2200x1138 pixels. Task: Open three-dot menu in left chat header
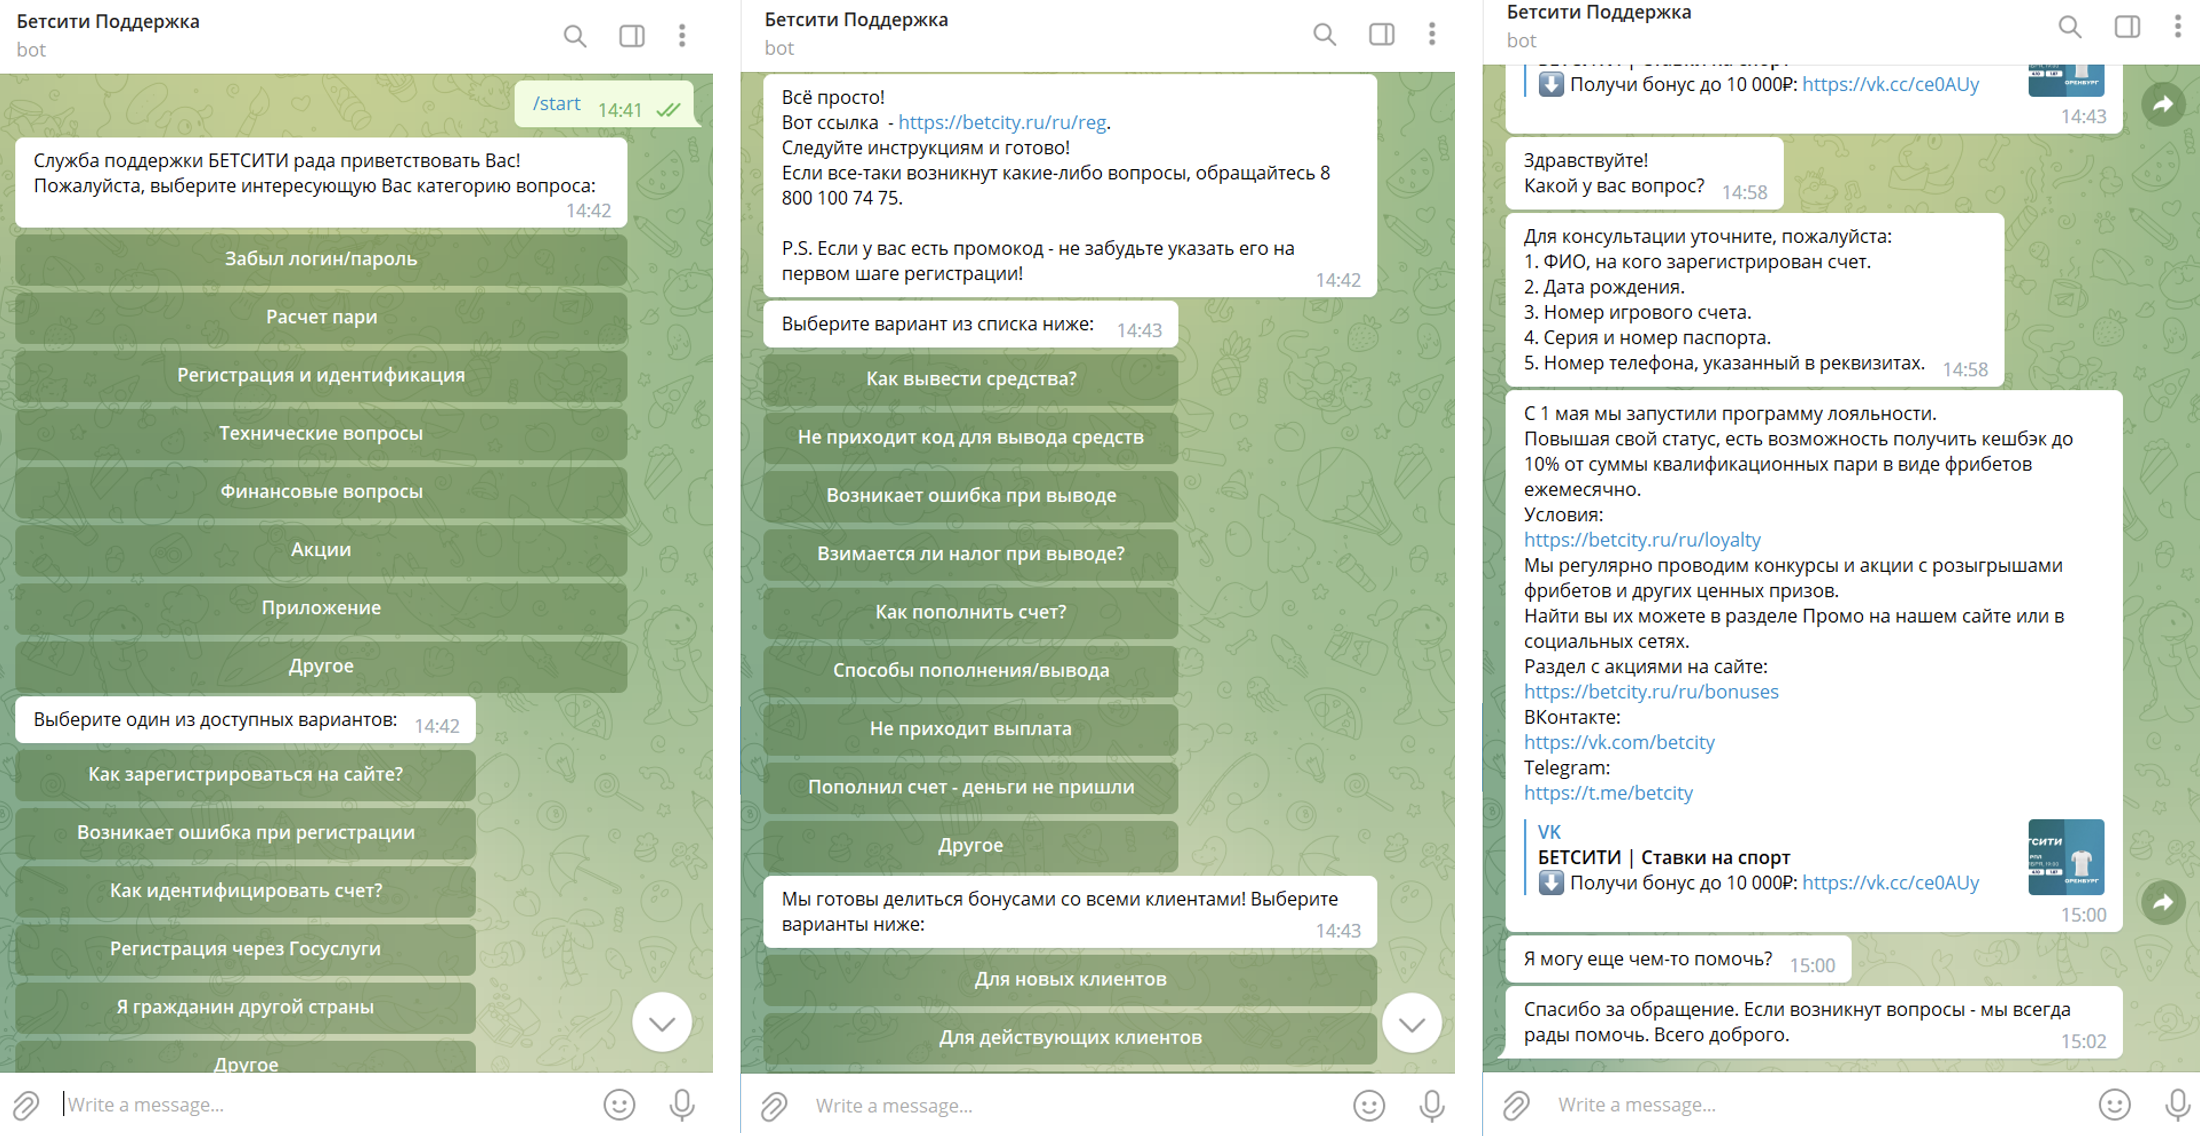coord(682,36)
